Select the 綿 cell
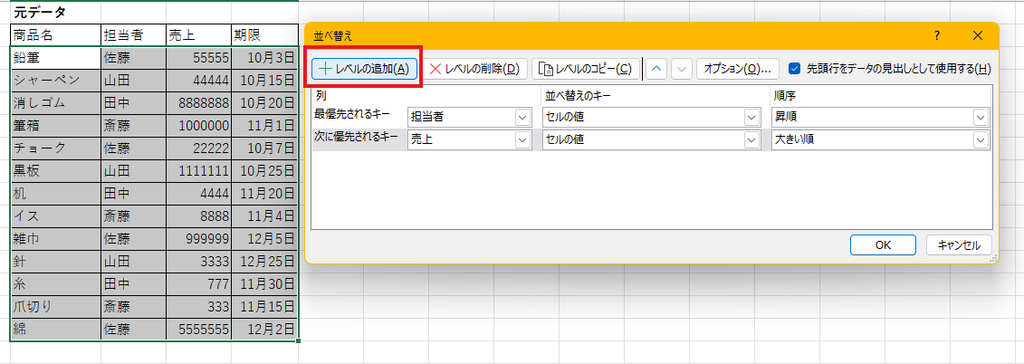The width and height of the screenshot is (1024, 364). click(x=56, y=329)
